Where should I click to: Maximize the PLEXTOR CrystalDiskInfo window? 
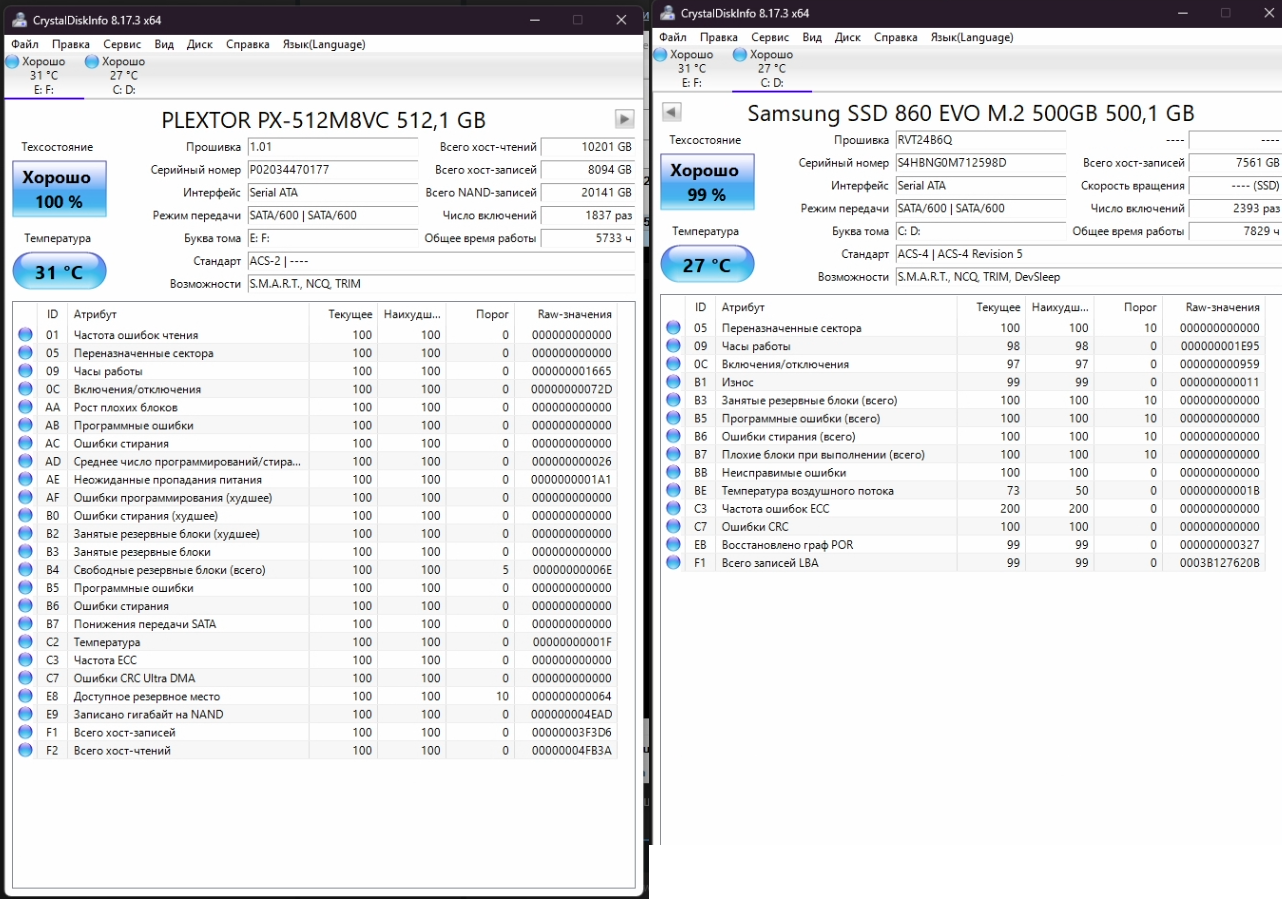pos(577,20)
